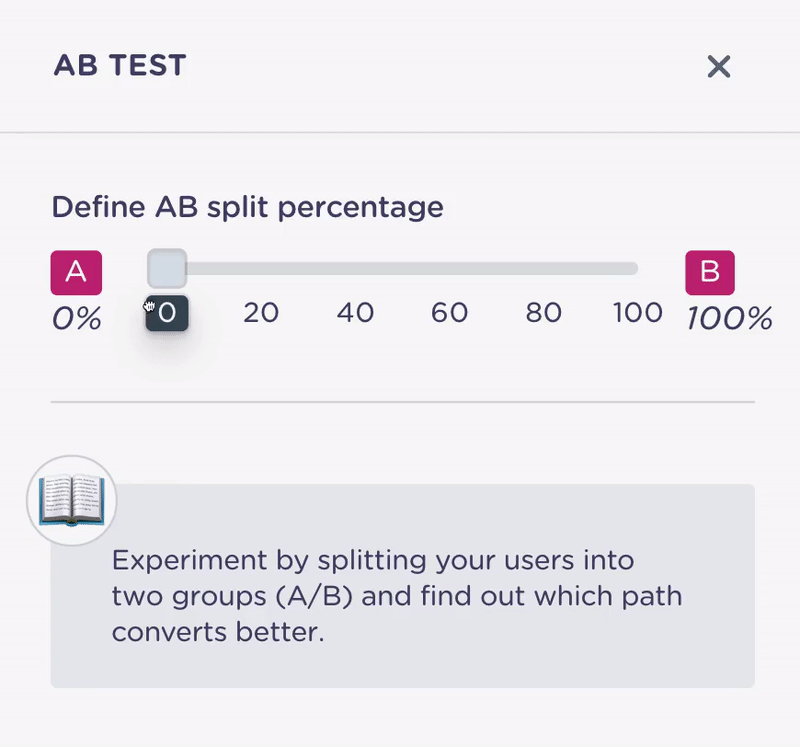Click the experiment description text box
The image size is (800, 747).
(x=403, y=586)
